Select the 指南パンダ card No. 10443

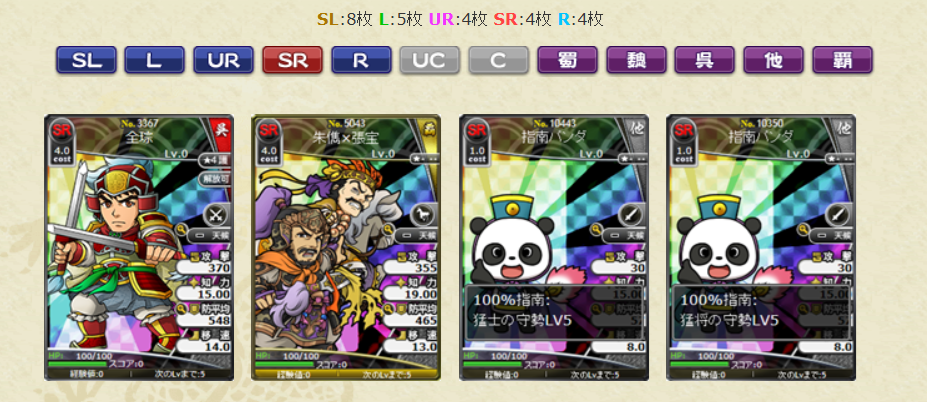[554, 247]
